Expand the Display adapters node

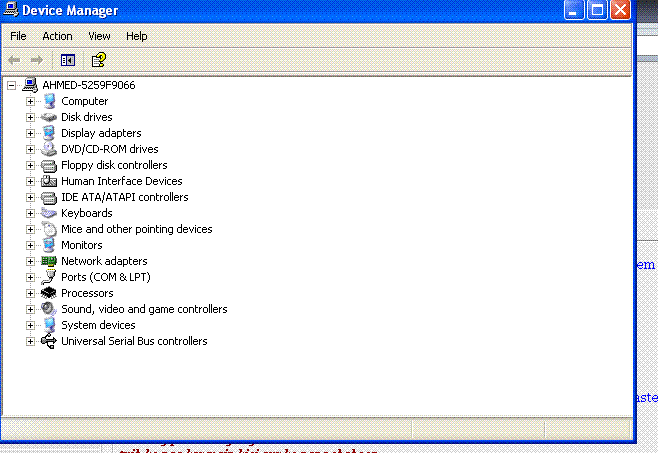30,133
